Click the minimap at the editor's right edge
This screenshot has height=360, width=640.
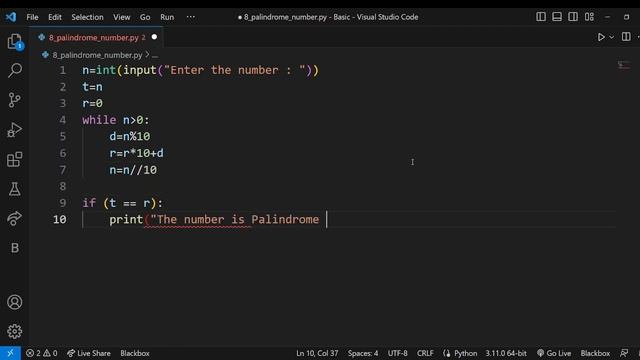[623, 65]
